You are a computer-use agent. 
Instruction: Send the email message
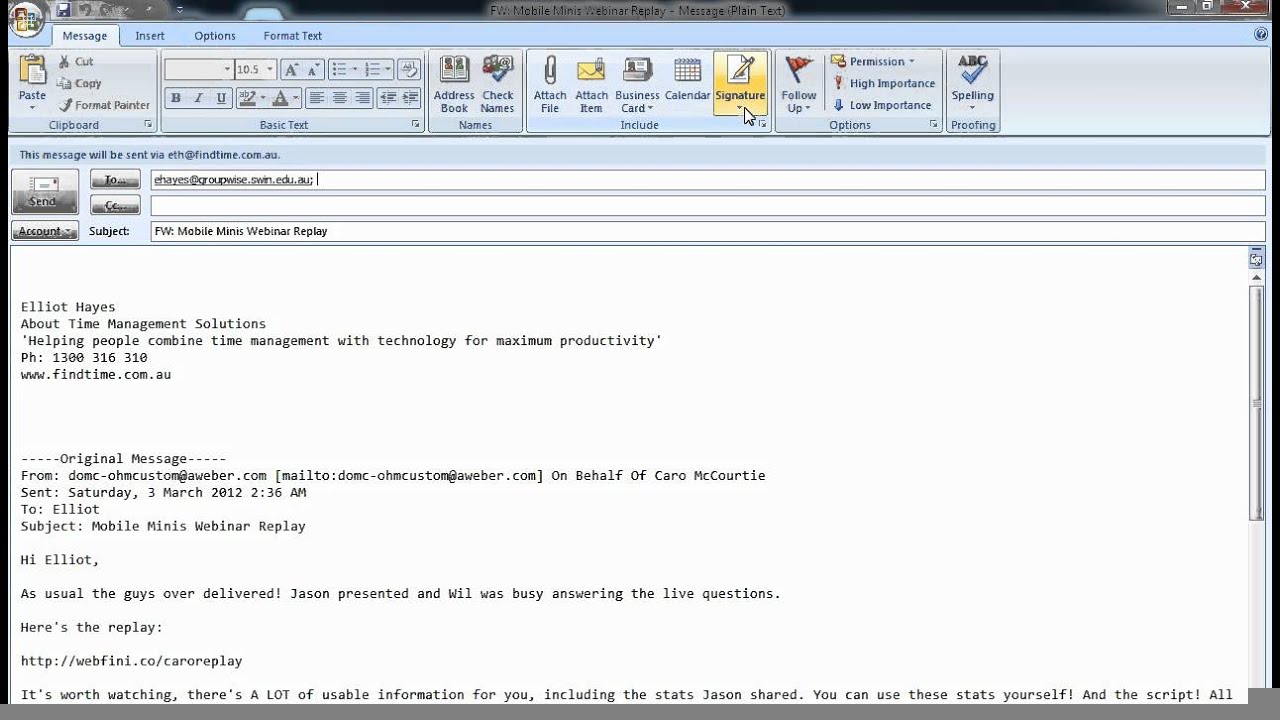(x=44, y=191)
